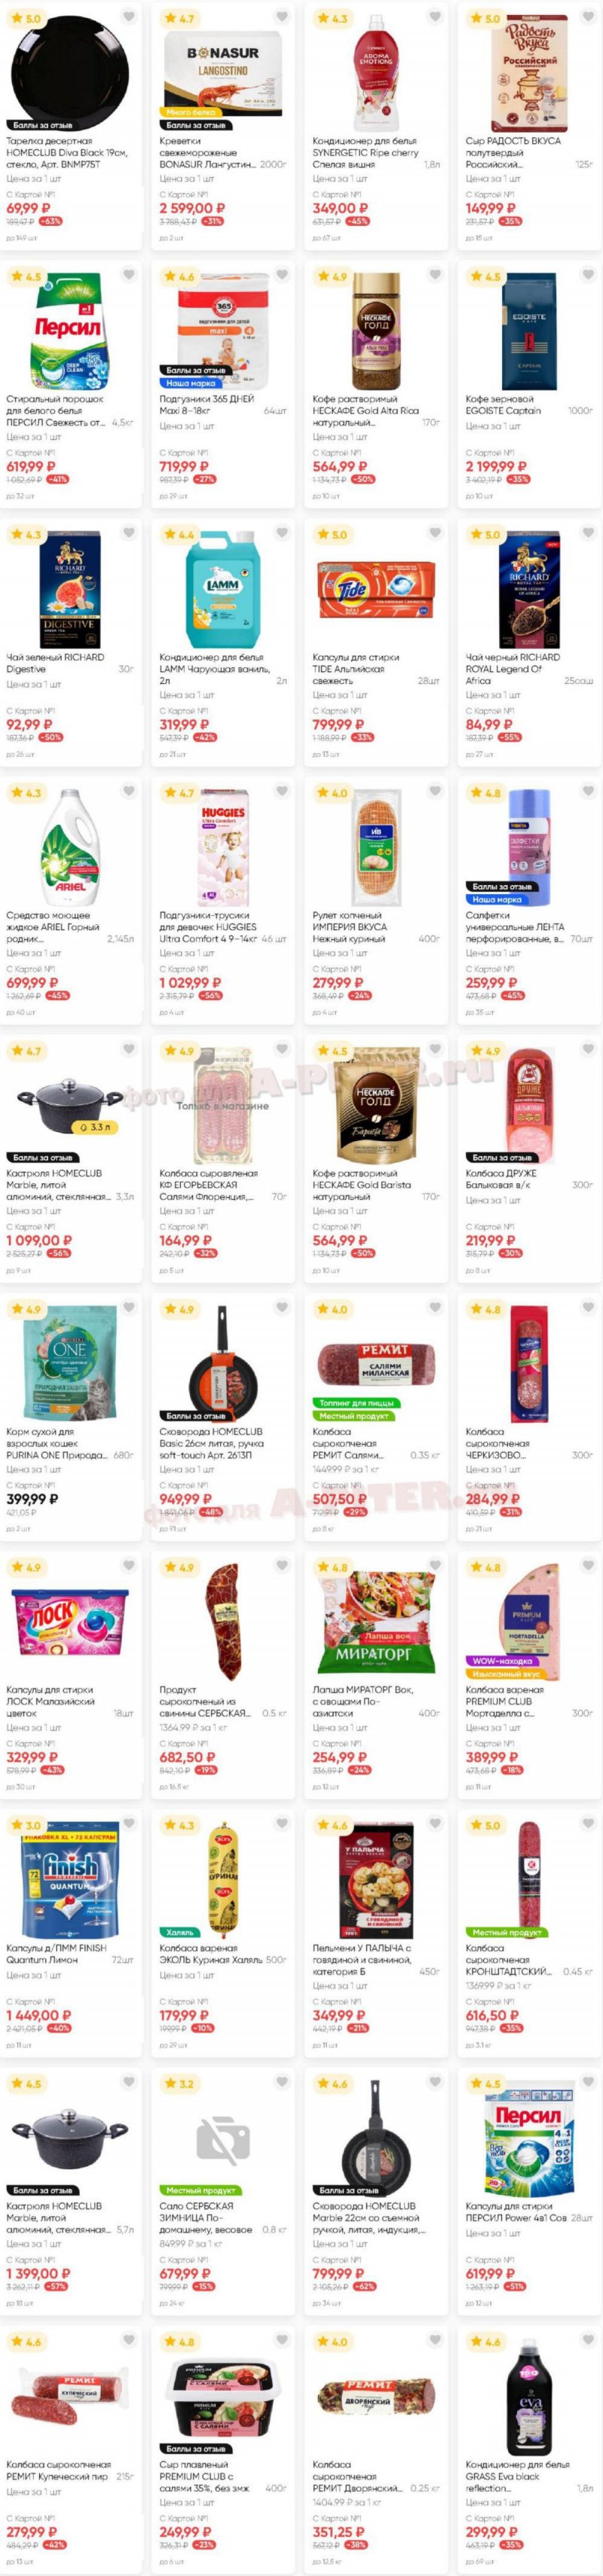The image size is (603, 2576).
Task: Favorite the Персил washing powder heart icon
Action: 128,275
